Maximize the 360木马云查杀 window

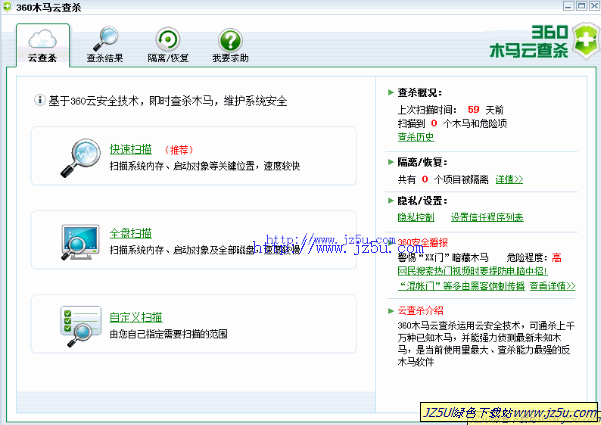(581, 6)
